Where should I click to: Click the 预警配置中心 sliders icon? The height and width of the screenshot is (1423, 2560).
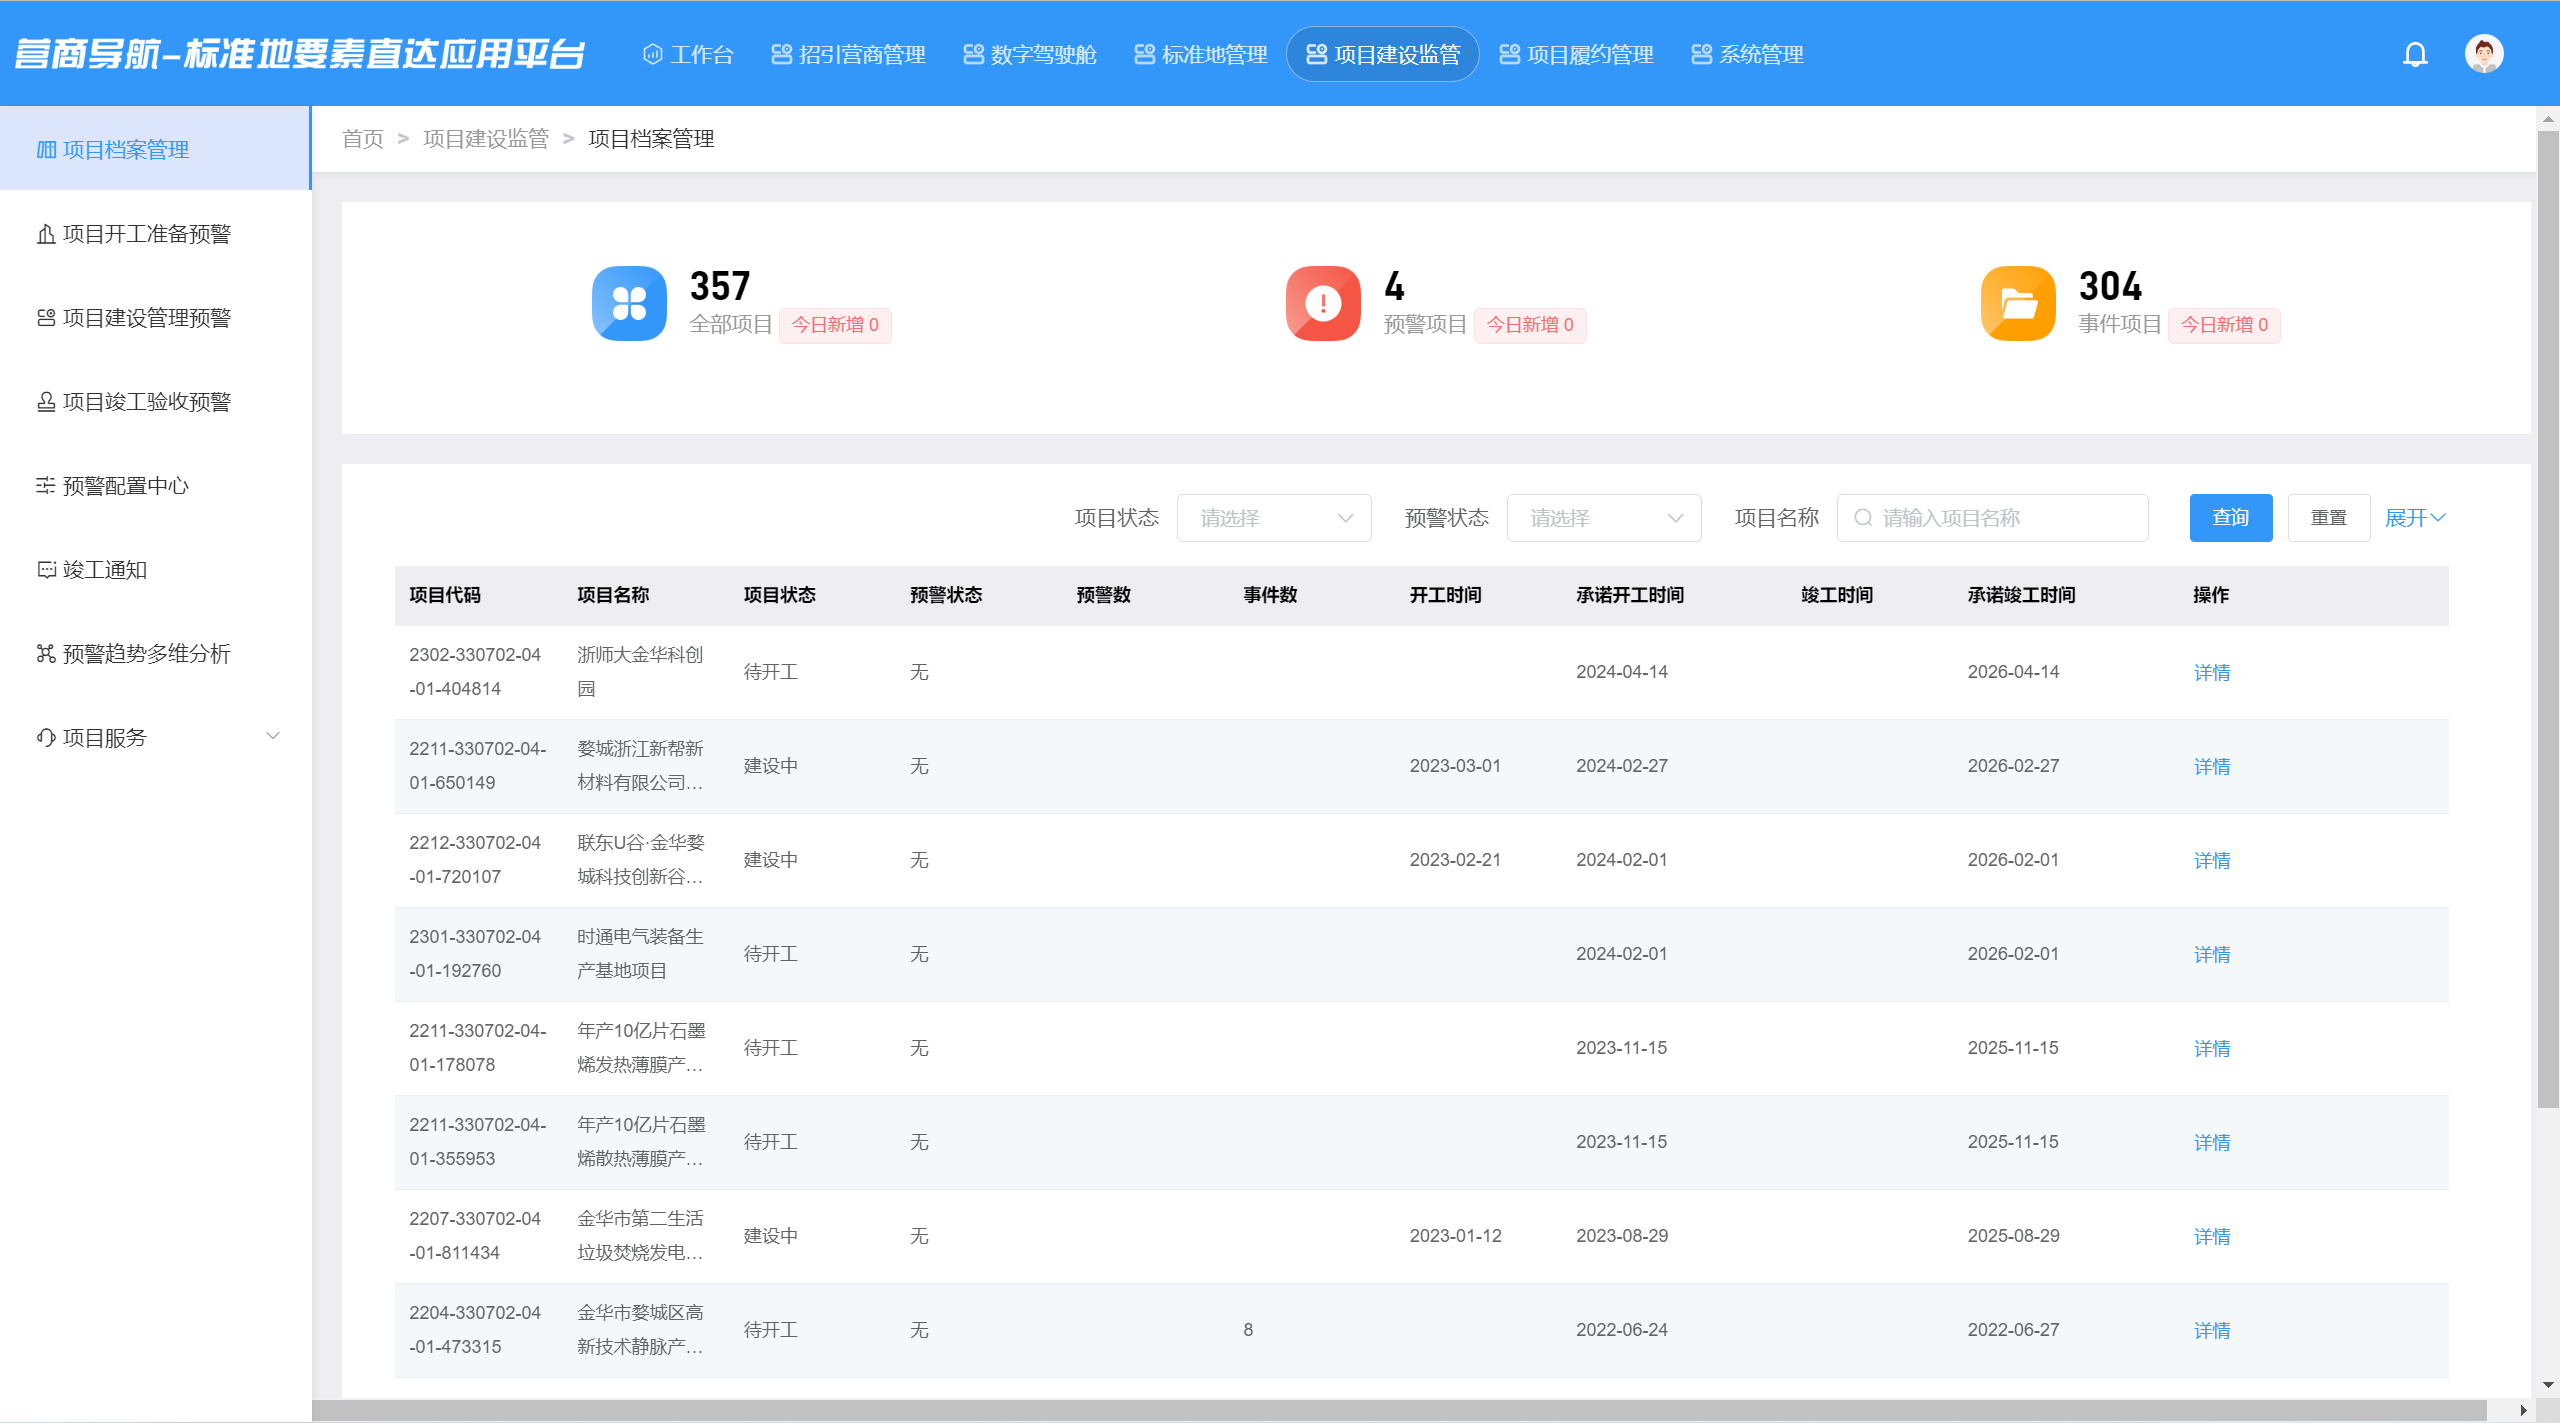tap(46, 486)
